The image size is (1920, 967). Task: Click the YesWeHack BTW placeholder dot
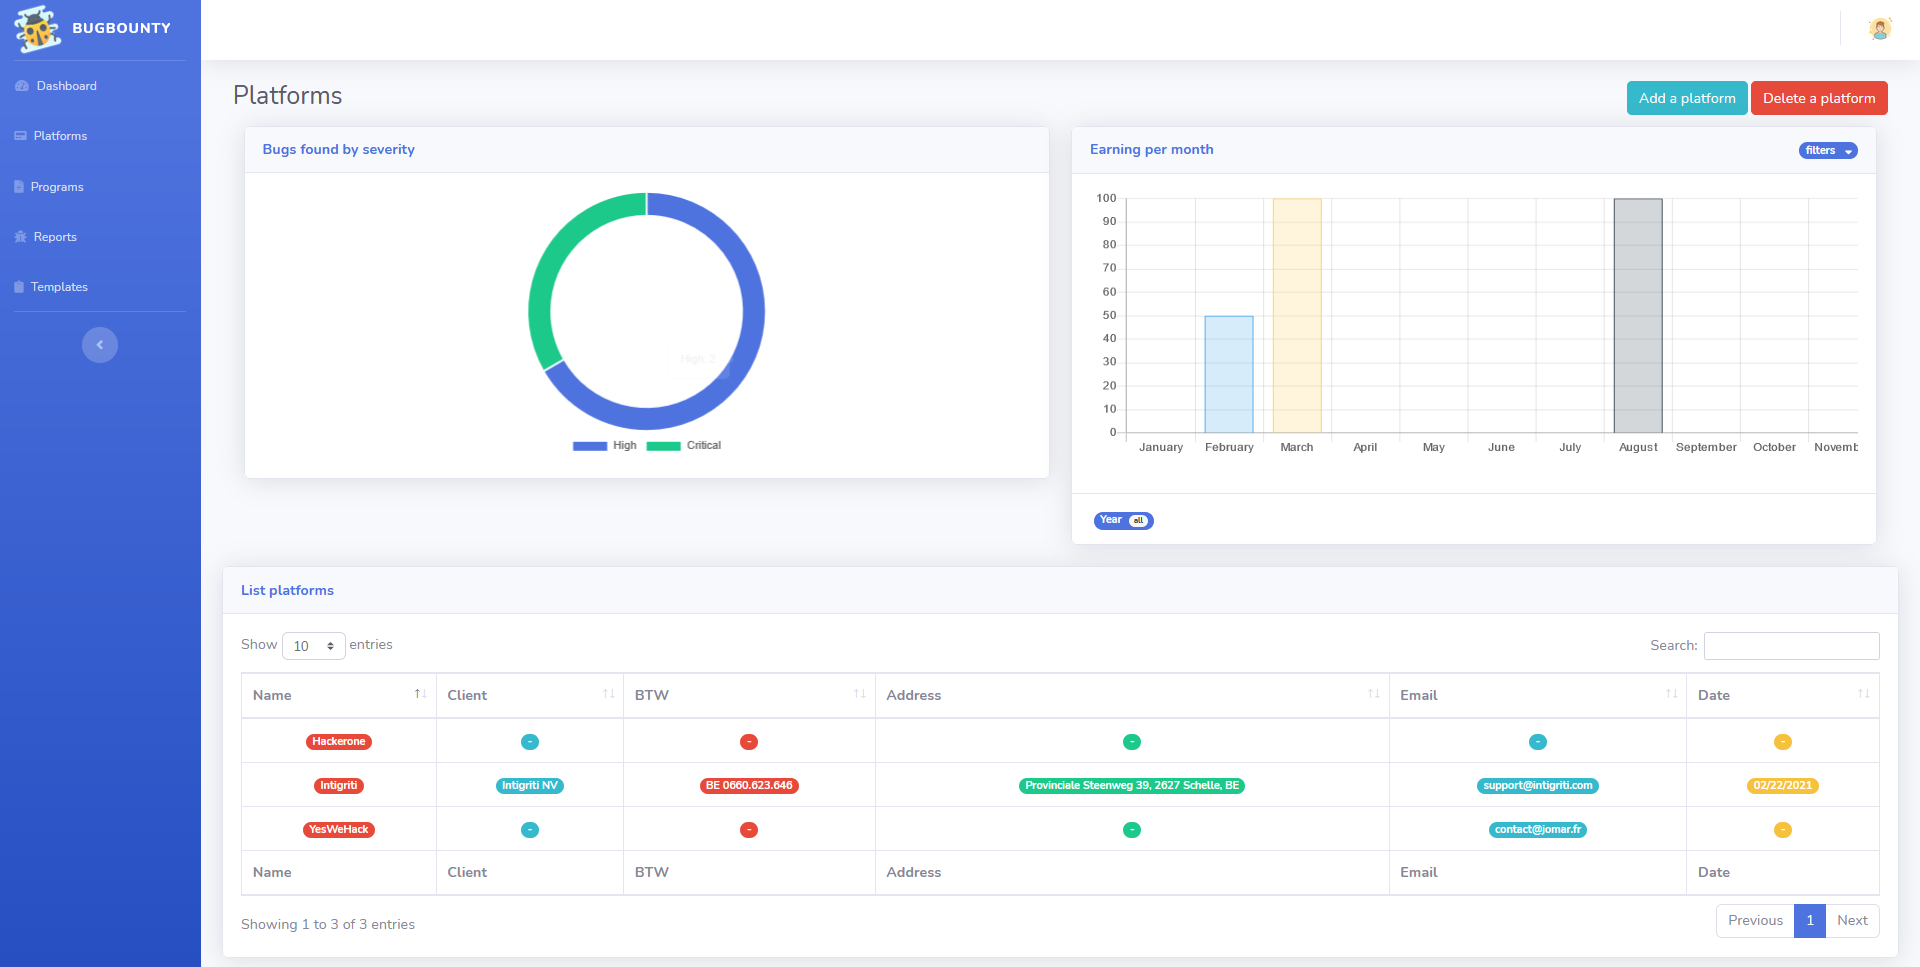749,830
